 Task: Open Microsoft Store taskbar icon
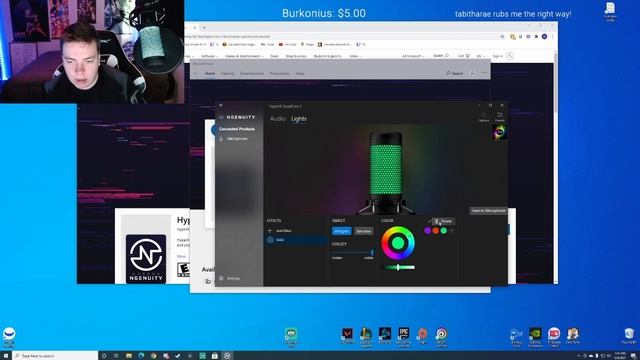coord(215,356)
